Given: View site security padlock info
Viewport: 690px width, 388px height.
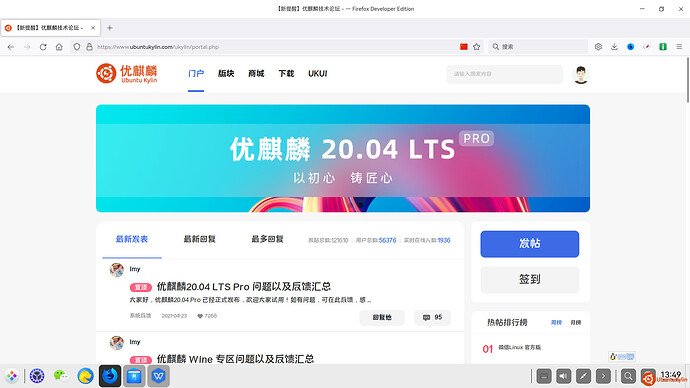Looking at the screenshot, I should (89, 47).
